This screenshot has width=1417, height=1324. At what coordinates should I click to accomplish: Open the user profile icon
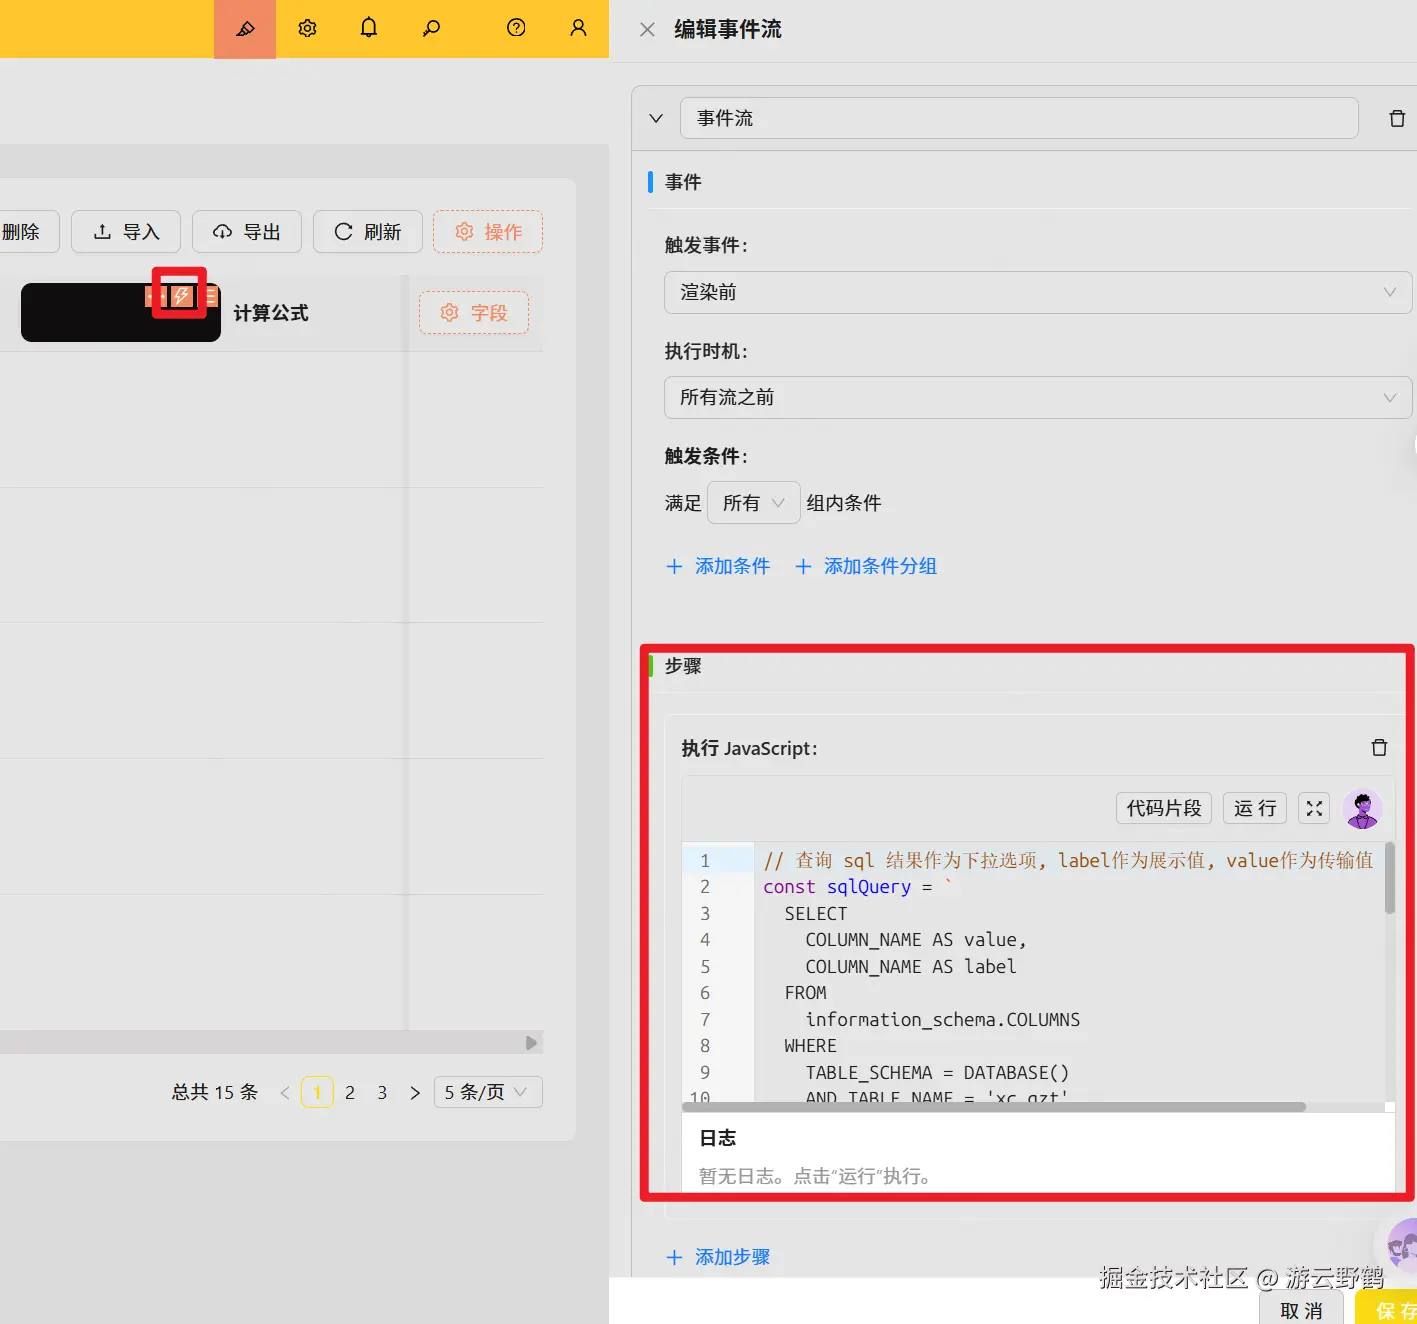tap(578, 28)
